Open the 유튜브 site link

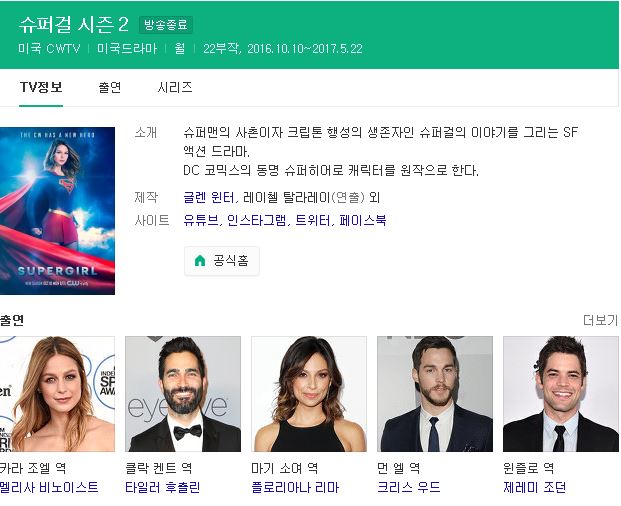pos(200,220)
